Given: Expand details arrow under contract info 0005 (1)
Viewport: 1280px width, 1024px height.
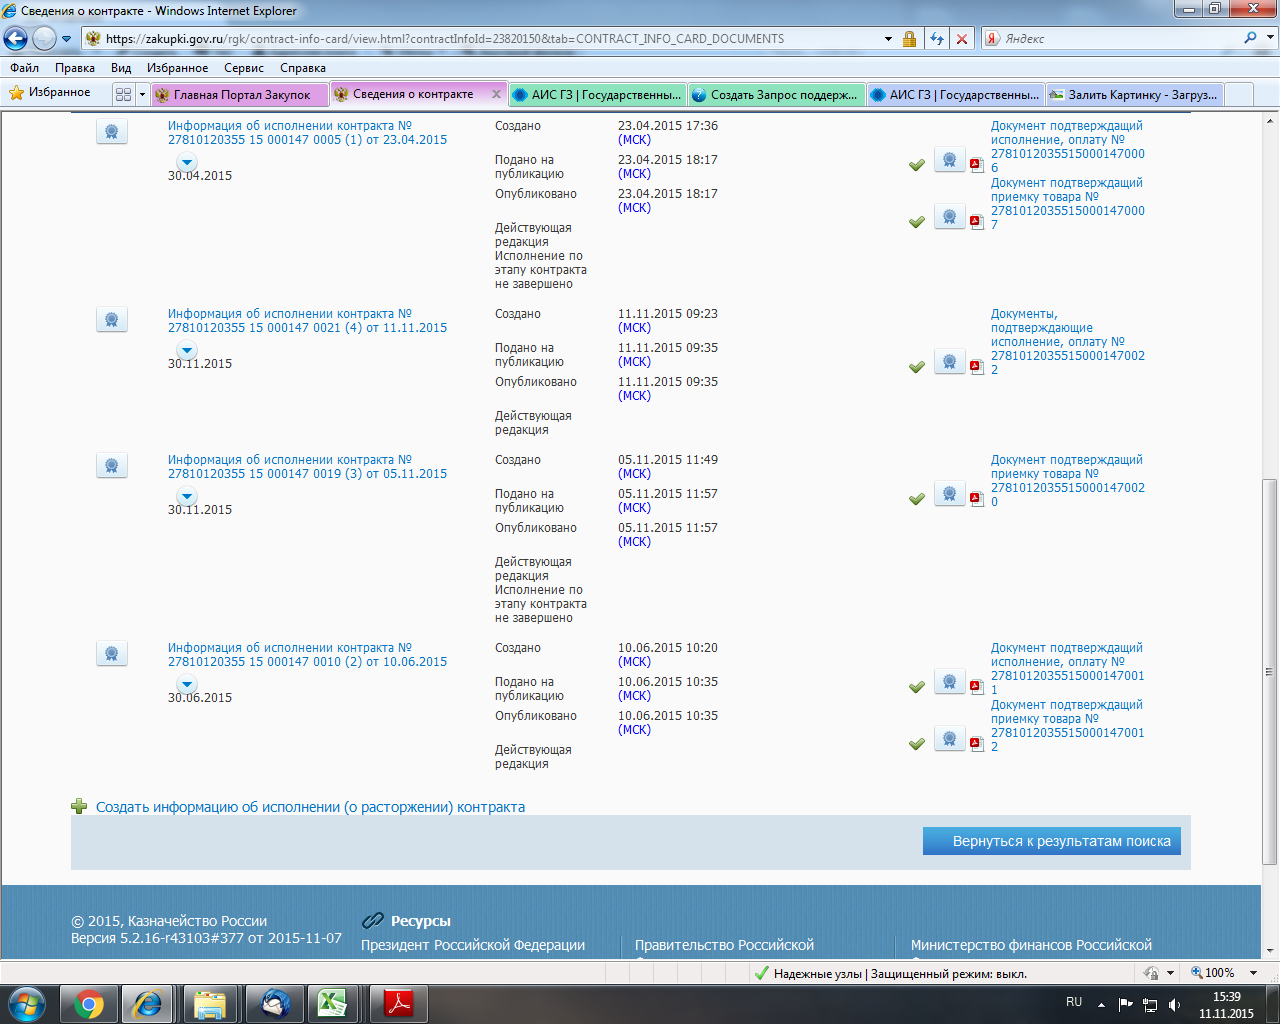Looking at the screenshot, I should tap(187, 162).
